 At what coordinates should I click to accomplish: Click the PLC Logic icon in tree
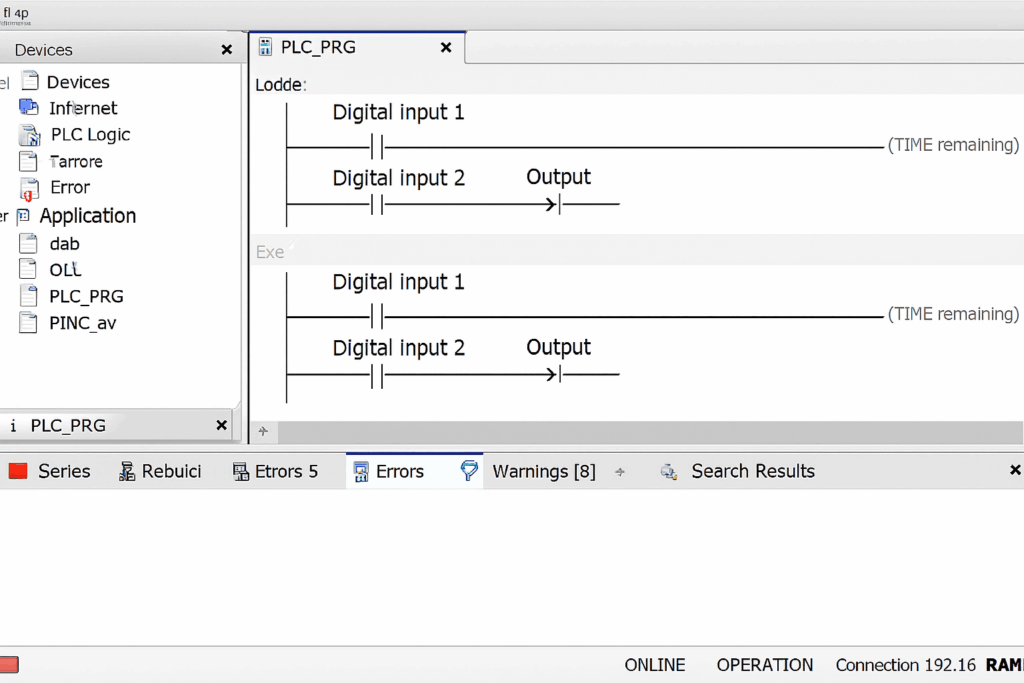tap(29, 135)
